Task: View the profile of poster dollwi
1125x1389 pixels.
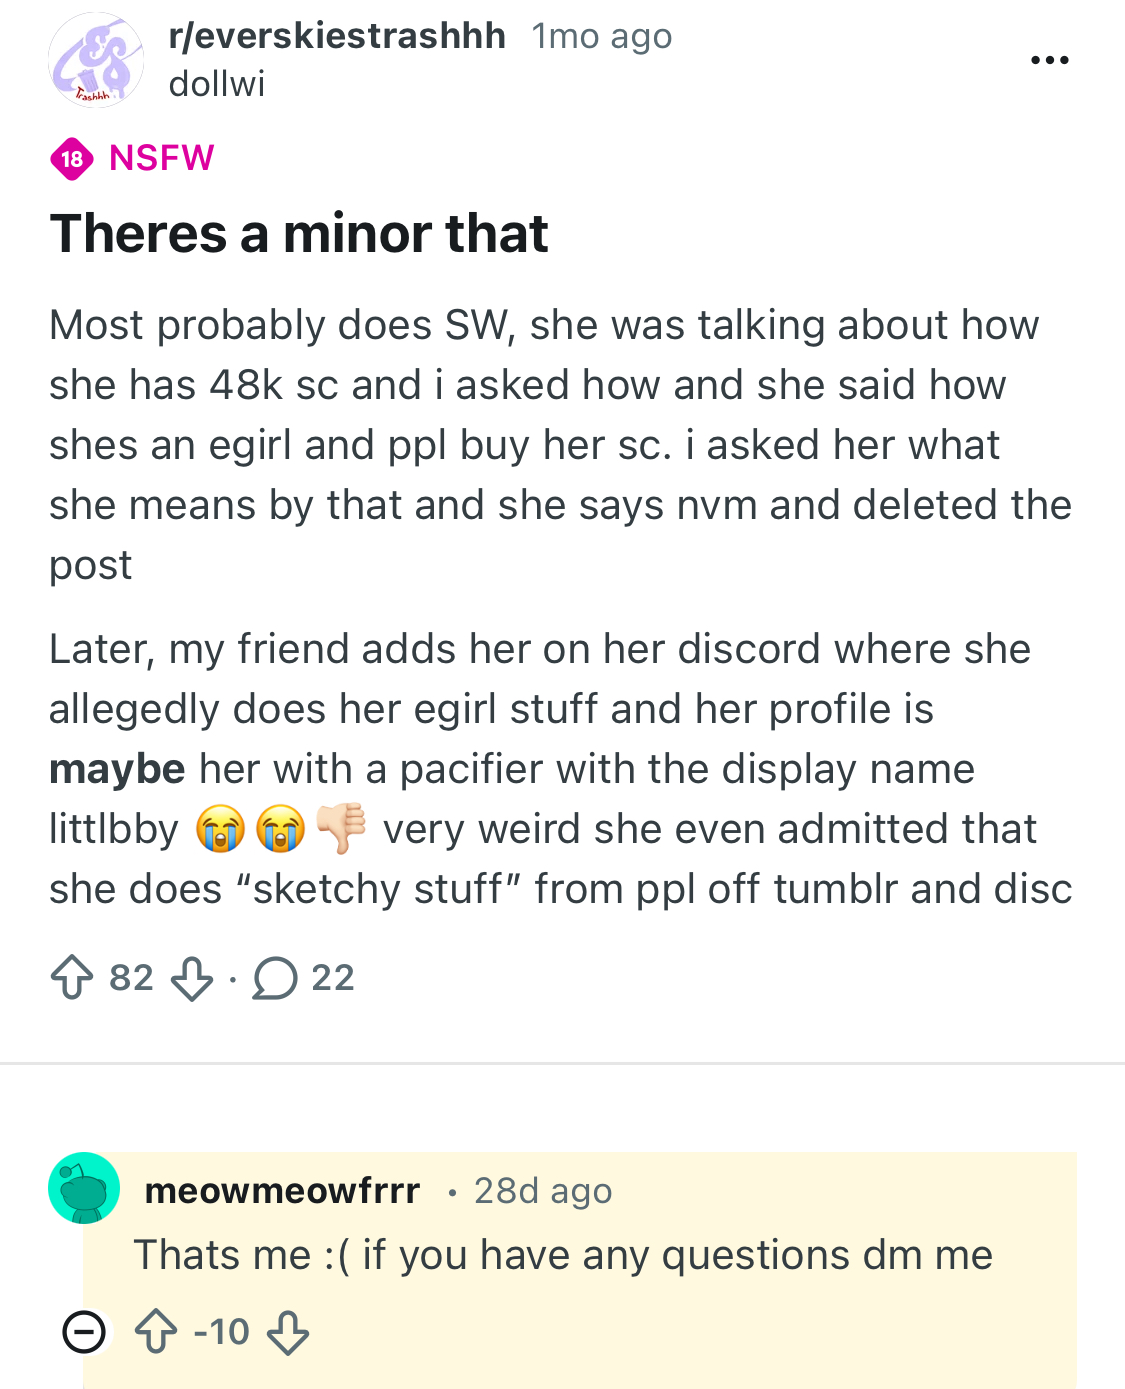Action: (217, 84)
